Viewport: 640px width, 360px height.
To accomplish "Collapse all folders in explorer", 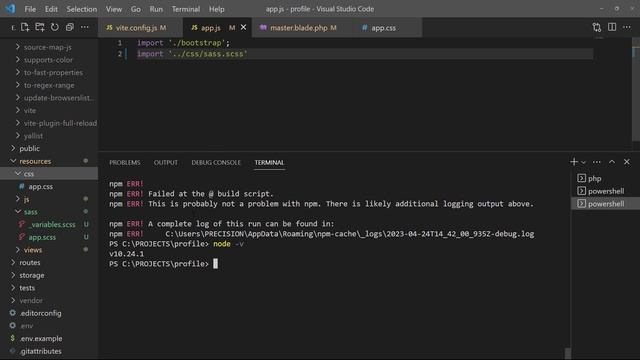I will [x=70, y=27].
